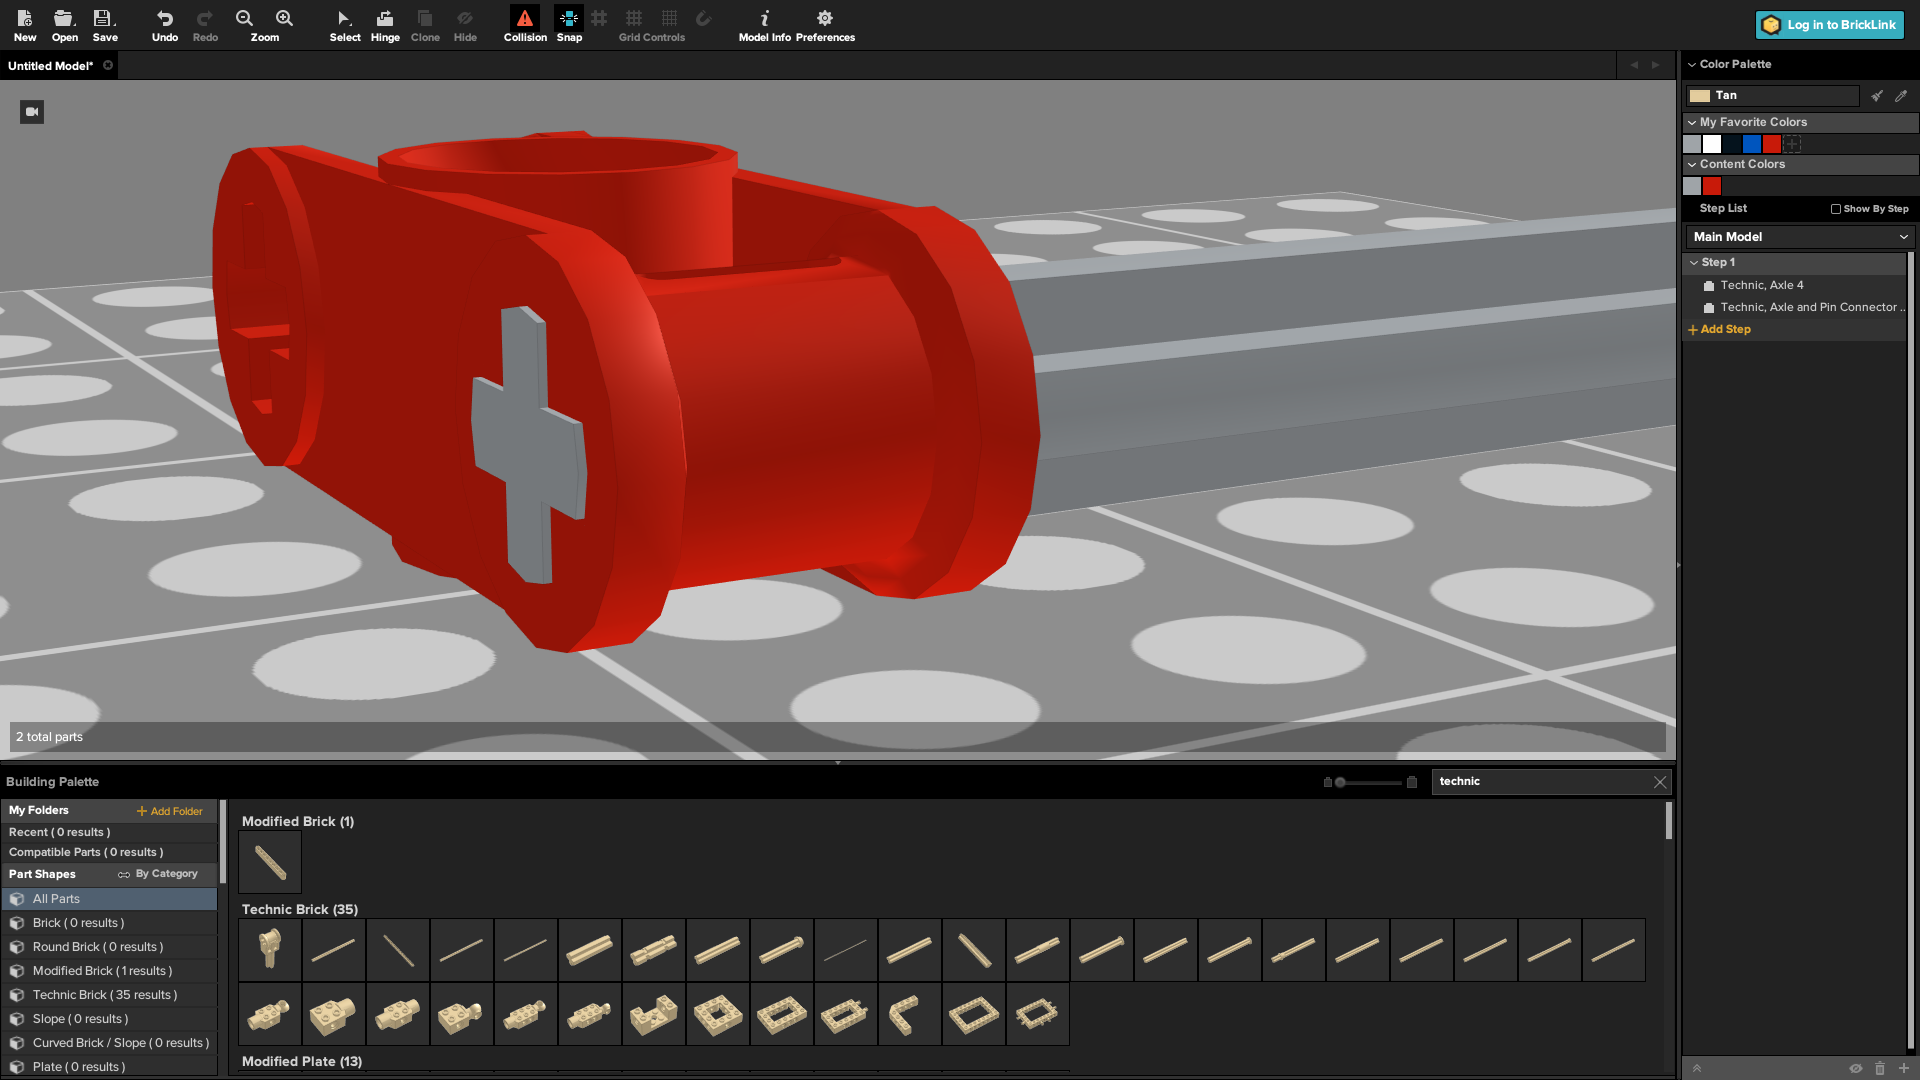
Task: Click the Undo arrow icon
Action: 165,19
